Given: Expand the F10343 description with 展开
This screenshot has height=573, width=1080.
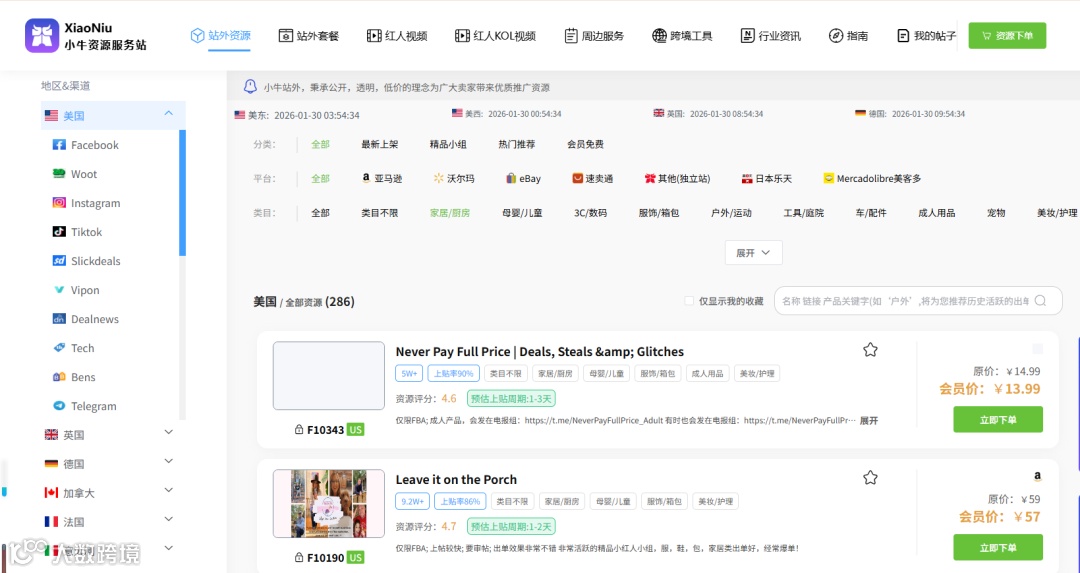Looking at the screenshot, I should pos(869,420).
